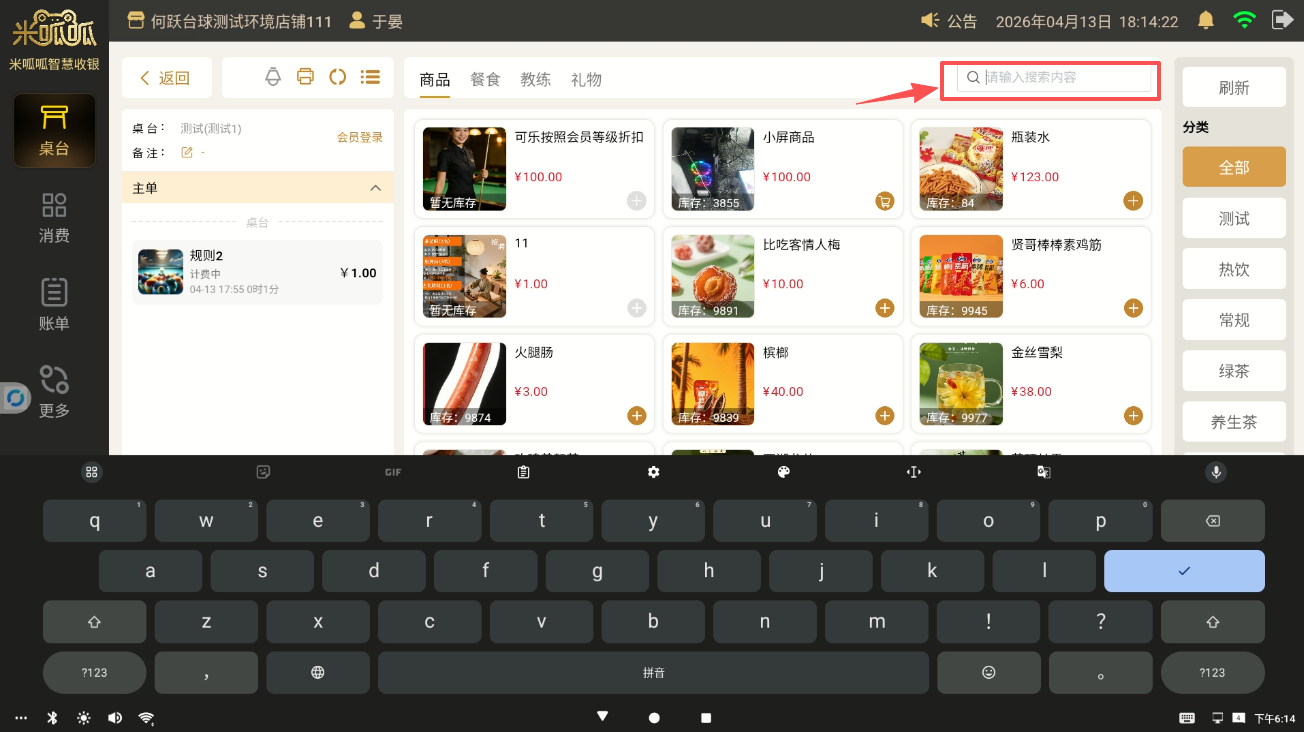Switch to the 教练 tab
Screen dimensions: 1304x732
[536, 80]
